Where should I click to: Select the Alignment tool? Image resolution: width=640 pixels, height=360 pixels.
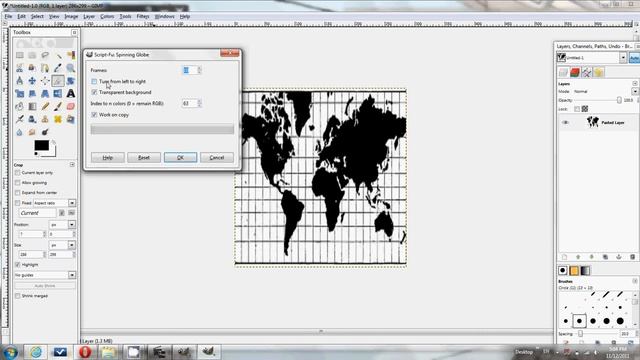tap(45, 81)
